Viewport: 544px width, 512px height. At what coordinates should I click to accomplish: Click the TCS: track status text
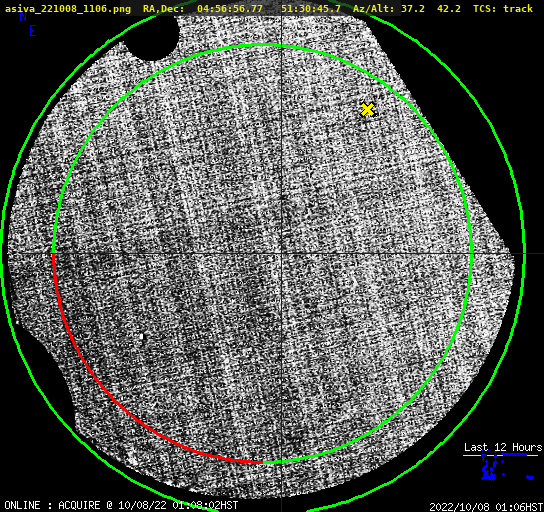(503, 9)
